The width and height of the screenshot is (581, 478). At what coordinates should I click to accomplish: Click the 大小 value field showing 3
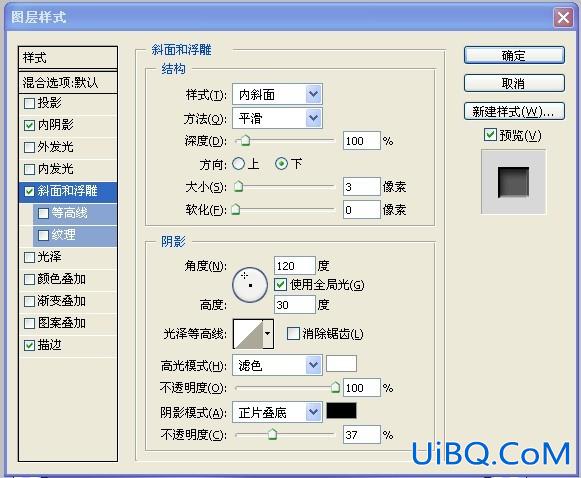click(362, 186)
